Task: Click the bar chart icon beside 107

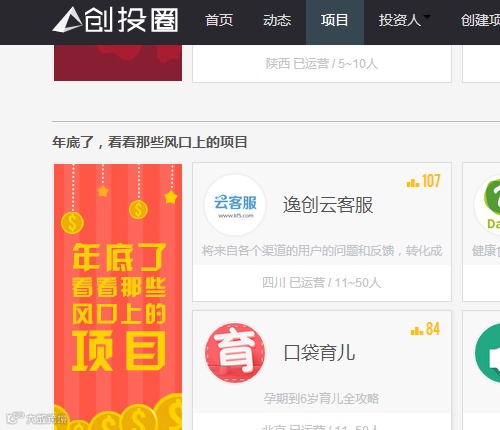Action: 413,182
